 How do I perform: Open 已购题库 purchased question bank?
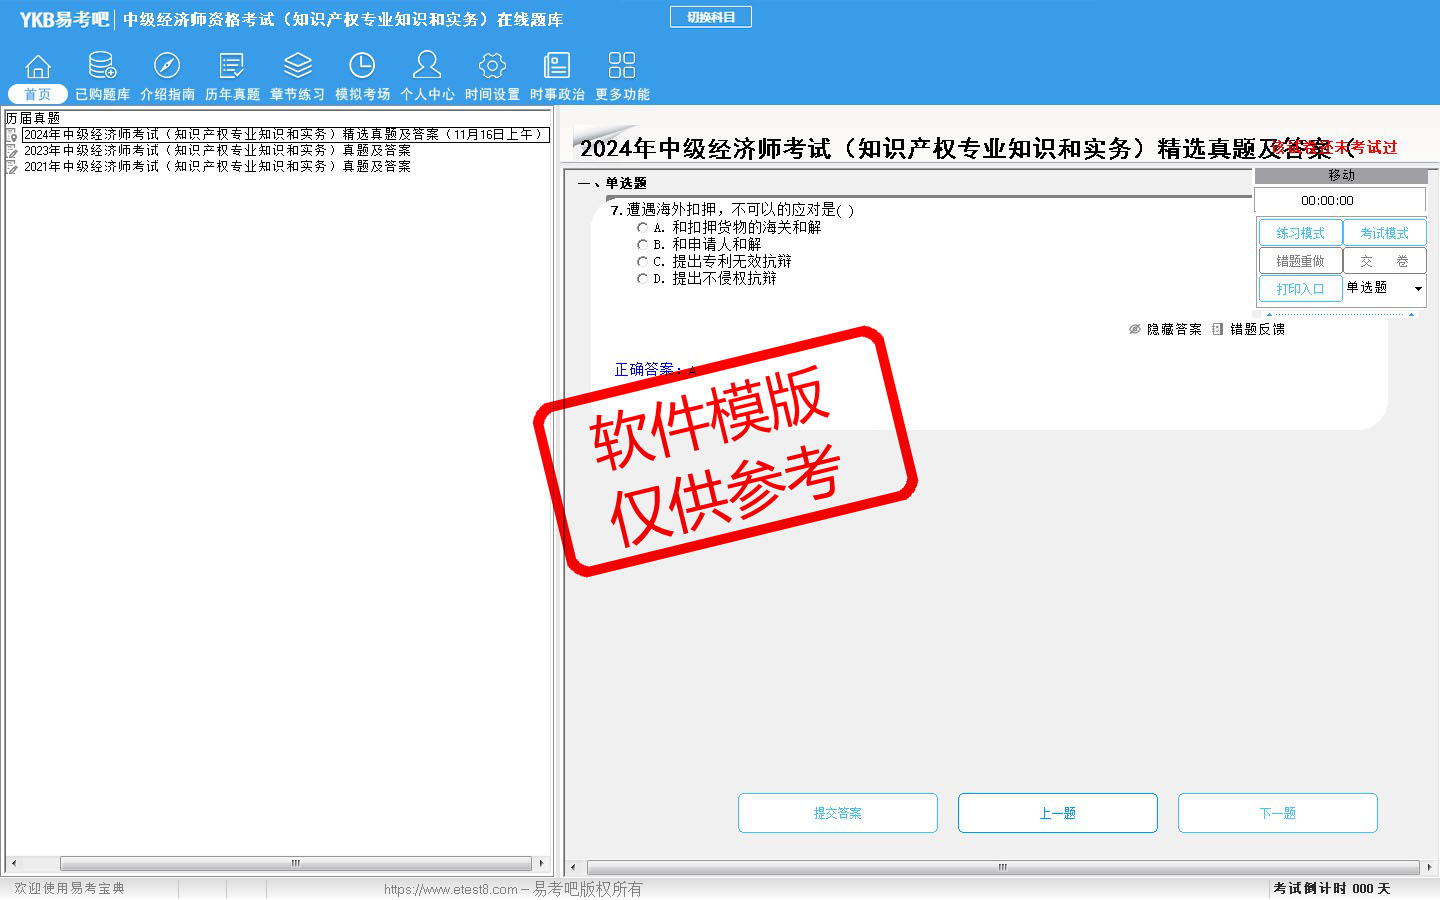coord(102,67)
